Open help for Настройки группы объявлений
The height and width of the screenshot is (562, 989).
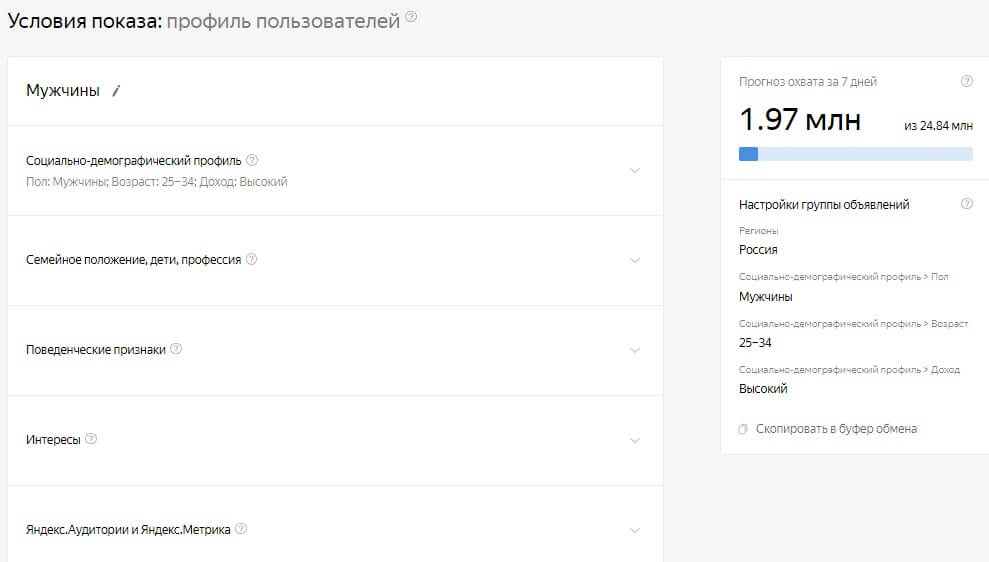pyautogui.click(x=966, y=204)
